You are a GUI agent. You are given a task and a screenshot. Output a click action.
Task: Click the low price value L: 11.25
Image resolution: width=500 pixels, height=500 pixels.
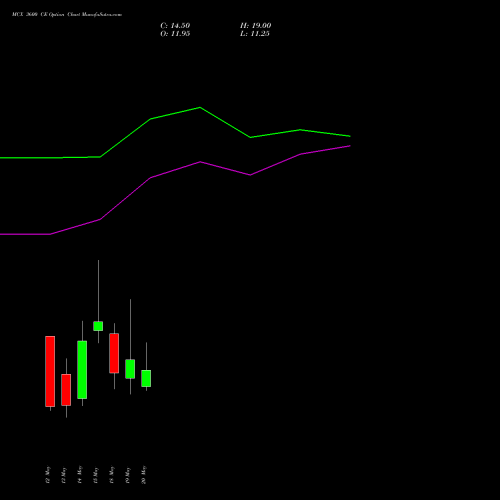tap(255, 34)
